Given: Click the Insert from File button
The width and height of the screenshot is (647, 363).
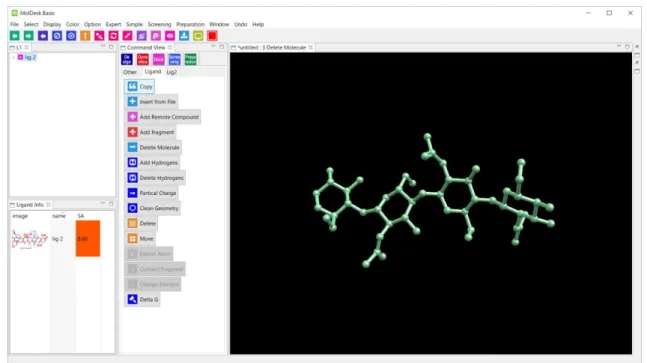Looking at the screenshot, I should pyautogui.click(x=151, y=101).
